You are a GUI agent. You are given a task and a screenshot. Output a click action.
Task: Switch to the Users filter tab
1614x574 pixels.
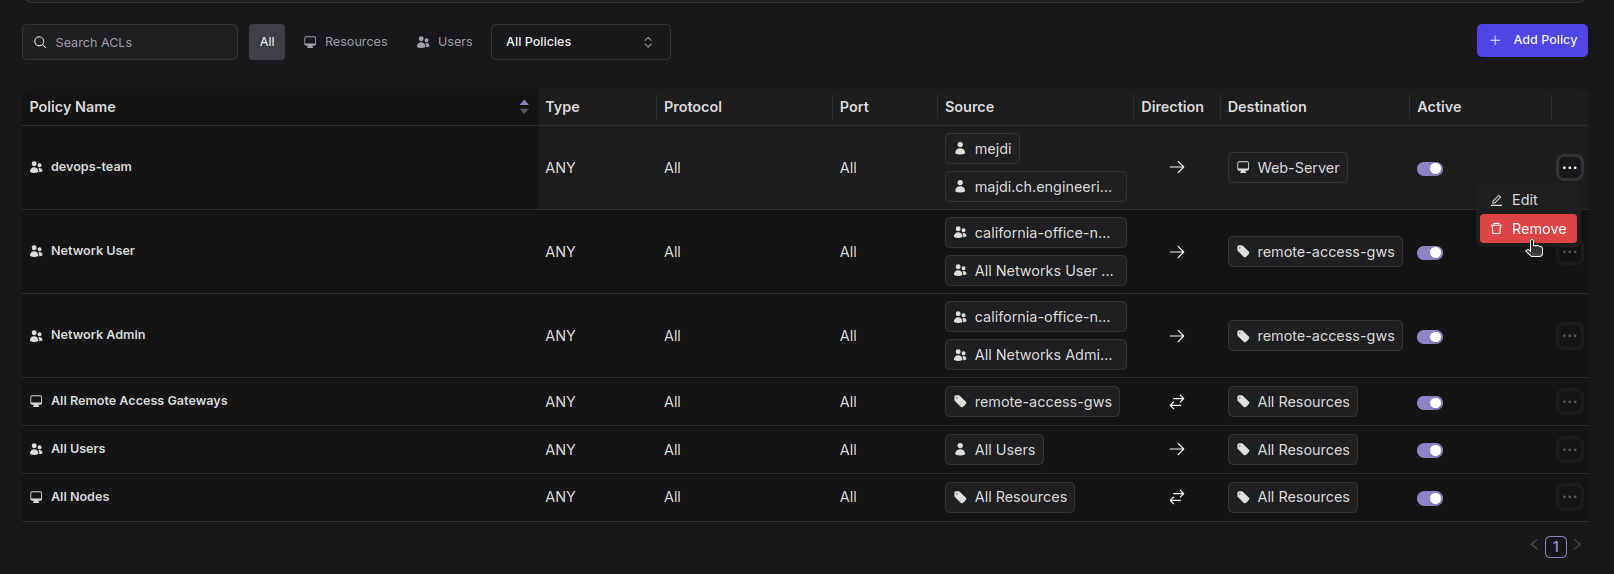pos(445,42)
